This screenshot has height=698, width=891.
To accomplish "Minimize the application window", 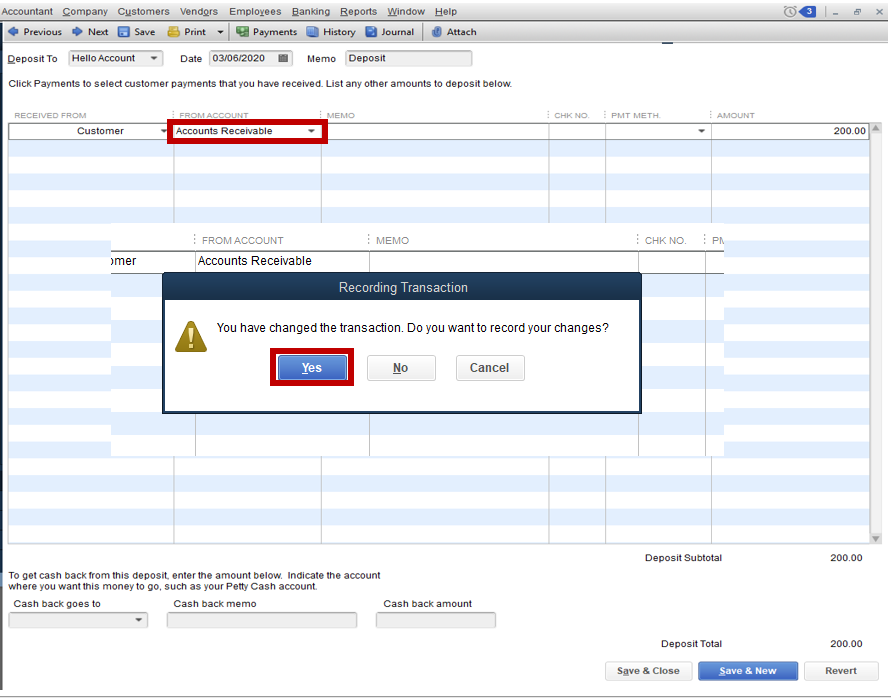I will pyautogui.click(x=835, y=12).
